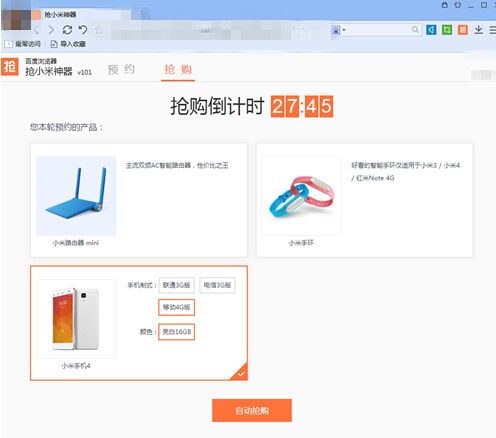Click the wristband product thumbnail
The width and height of the screenshot is (496, 438).
point(302,196)
